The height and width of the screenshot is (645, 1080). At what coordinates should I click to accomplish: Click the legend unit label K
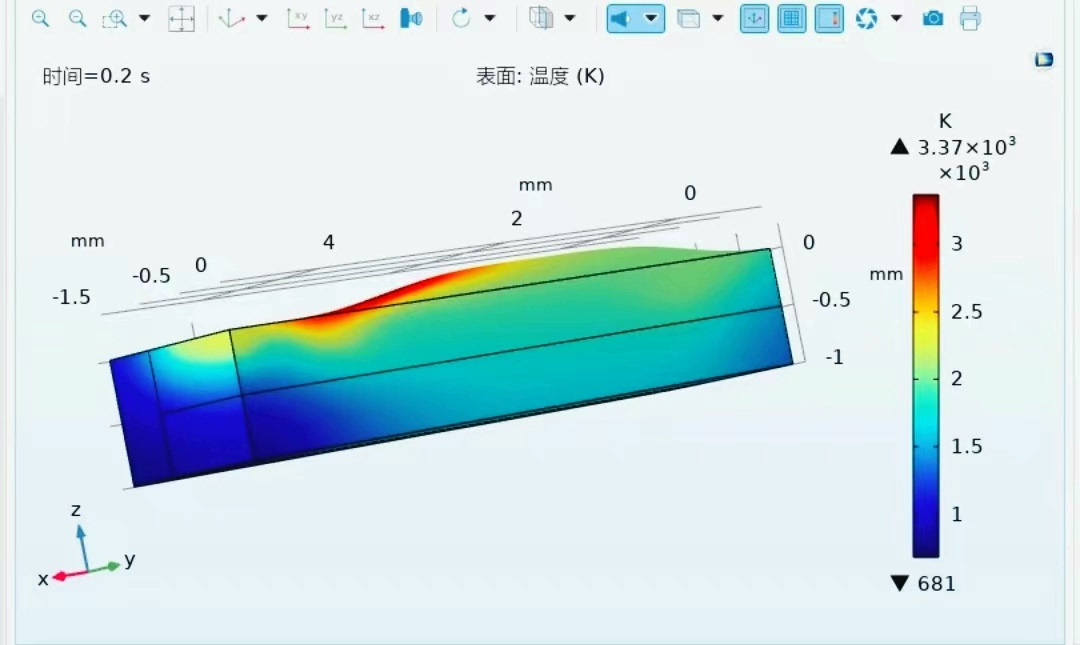[945, 121]
